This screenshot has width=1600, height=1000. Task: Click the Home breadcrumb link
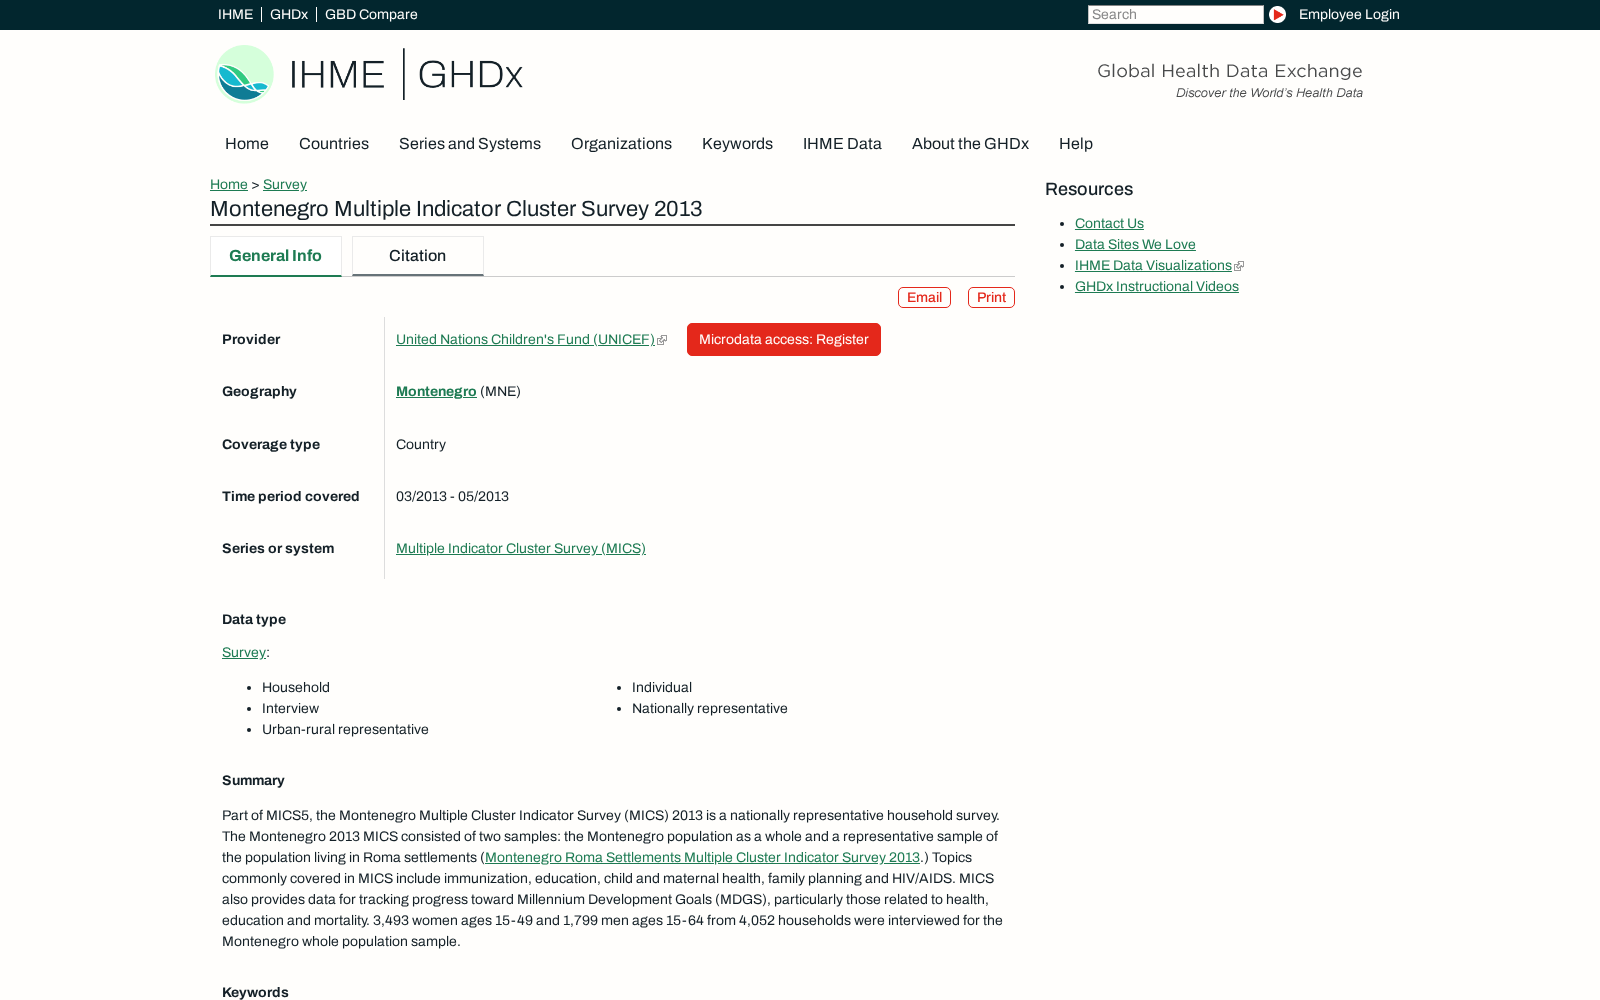[x=229, y=184]
